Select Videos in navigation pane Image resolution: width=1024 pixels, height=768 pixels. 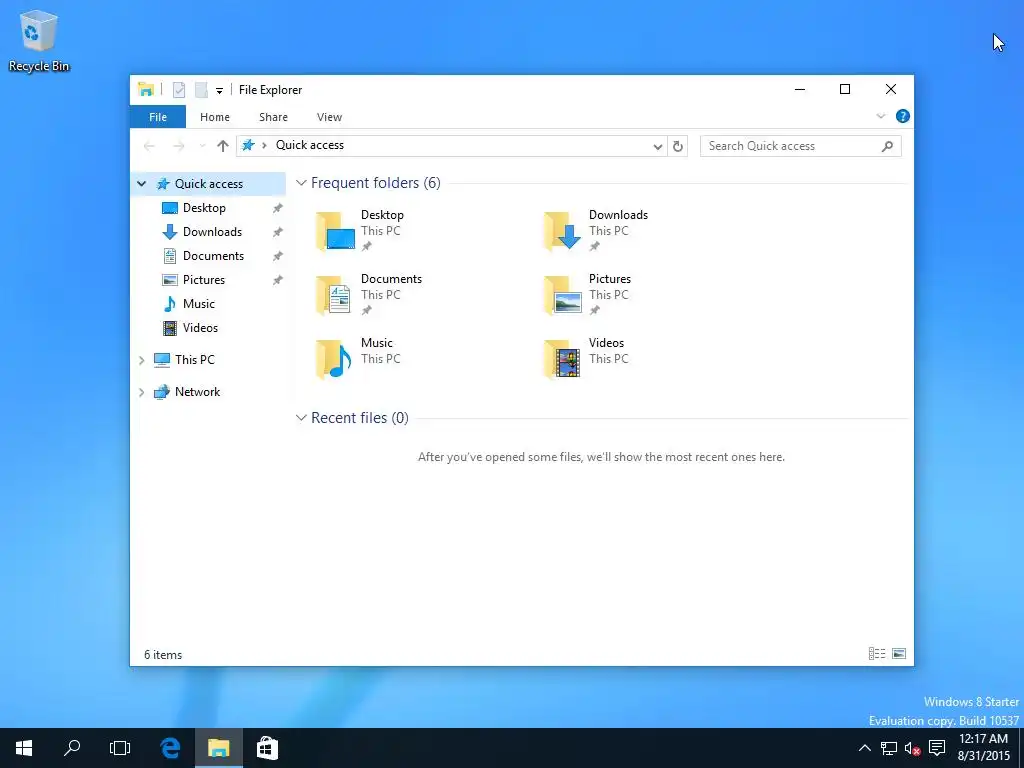[190, 328]
